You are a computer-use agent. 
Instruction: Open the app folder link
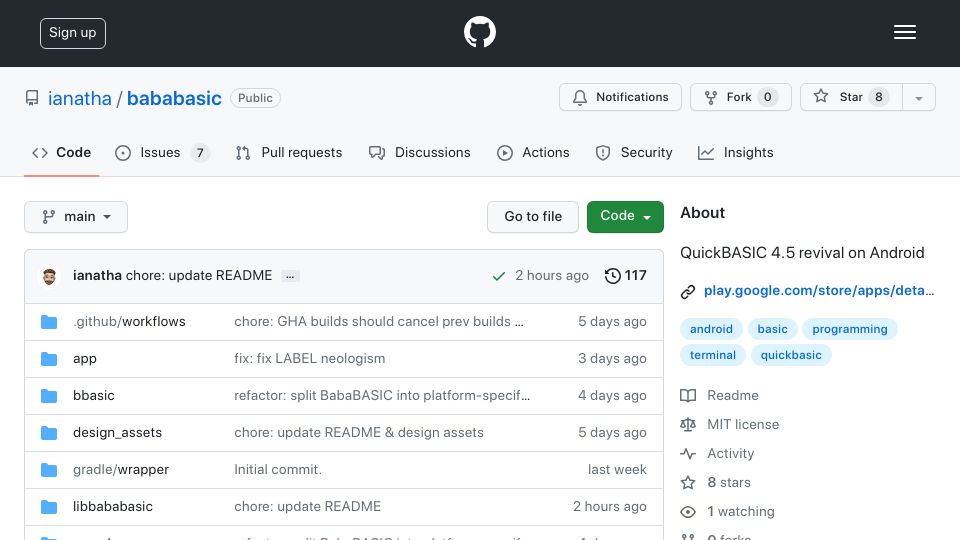tap(84, 359)
